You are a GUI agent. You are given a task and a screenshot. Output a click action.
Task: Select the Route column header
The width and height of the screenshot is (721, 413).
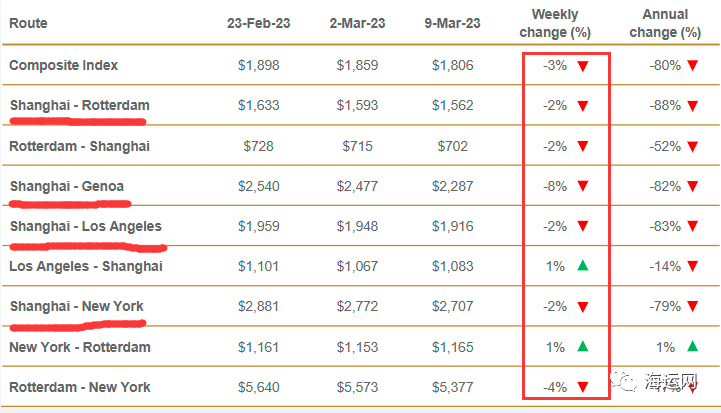click(x=28, y=23)
